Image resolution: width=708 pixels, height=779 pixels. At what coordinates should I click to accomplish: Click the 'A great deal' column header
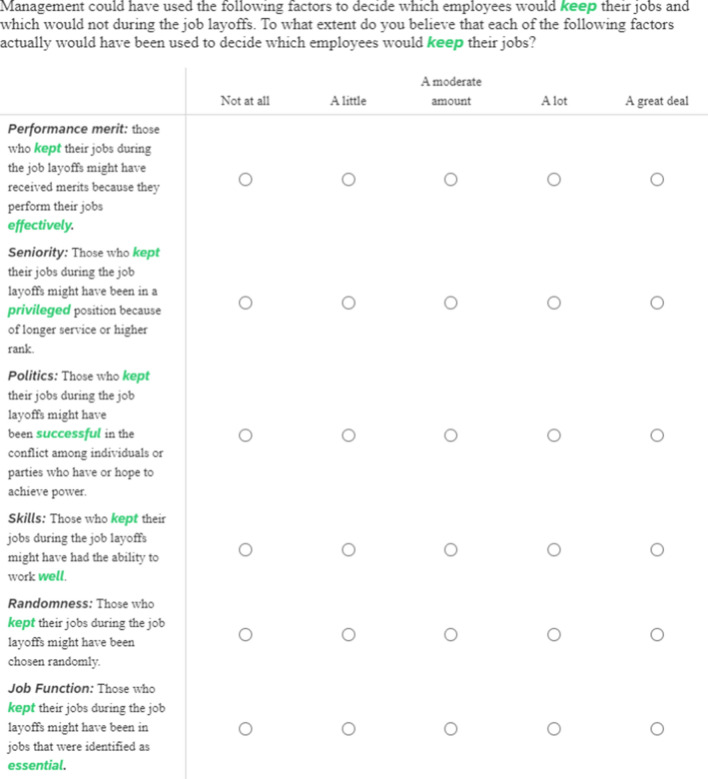point(656,101)
